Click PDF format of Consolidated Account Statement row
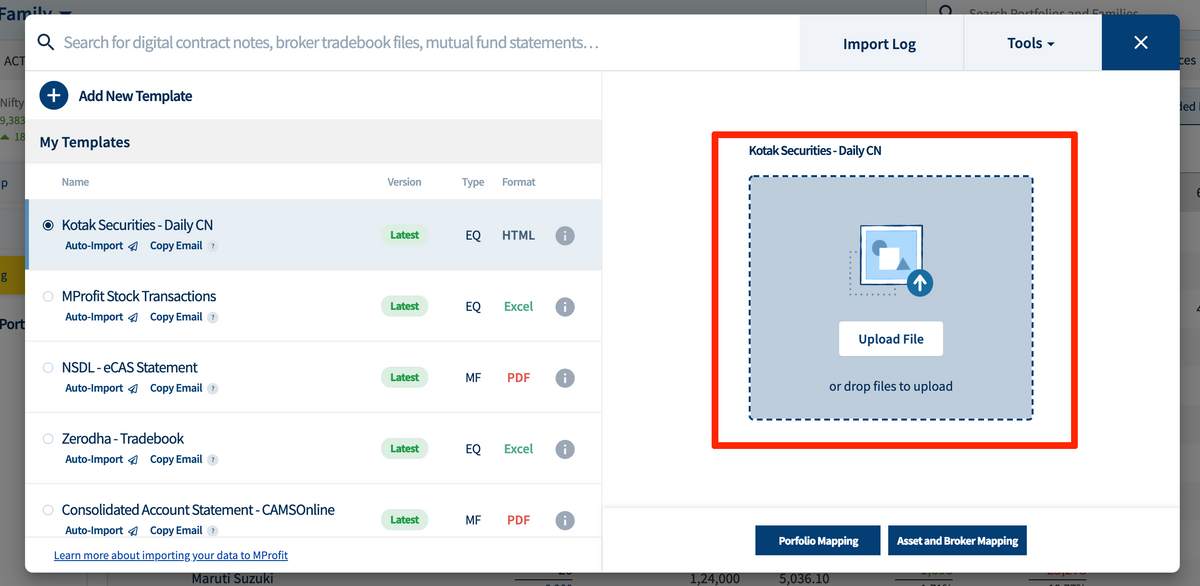The width and height of the screenshot is (1200, 586). pos(518,520)
